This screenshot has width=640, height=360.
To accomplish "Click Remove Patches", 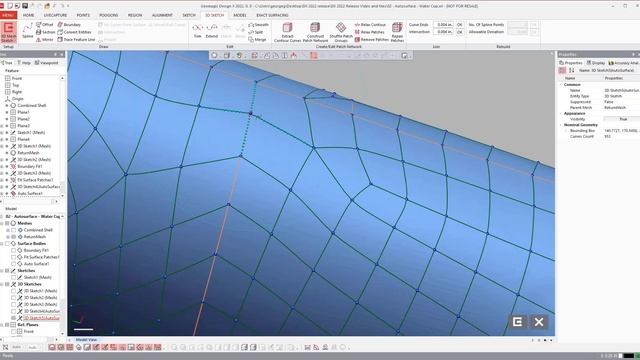I will [371, 40].
